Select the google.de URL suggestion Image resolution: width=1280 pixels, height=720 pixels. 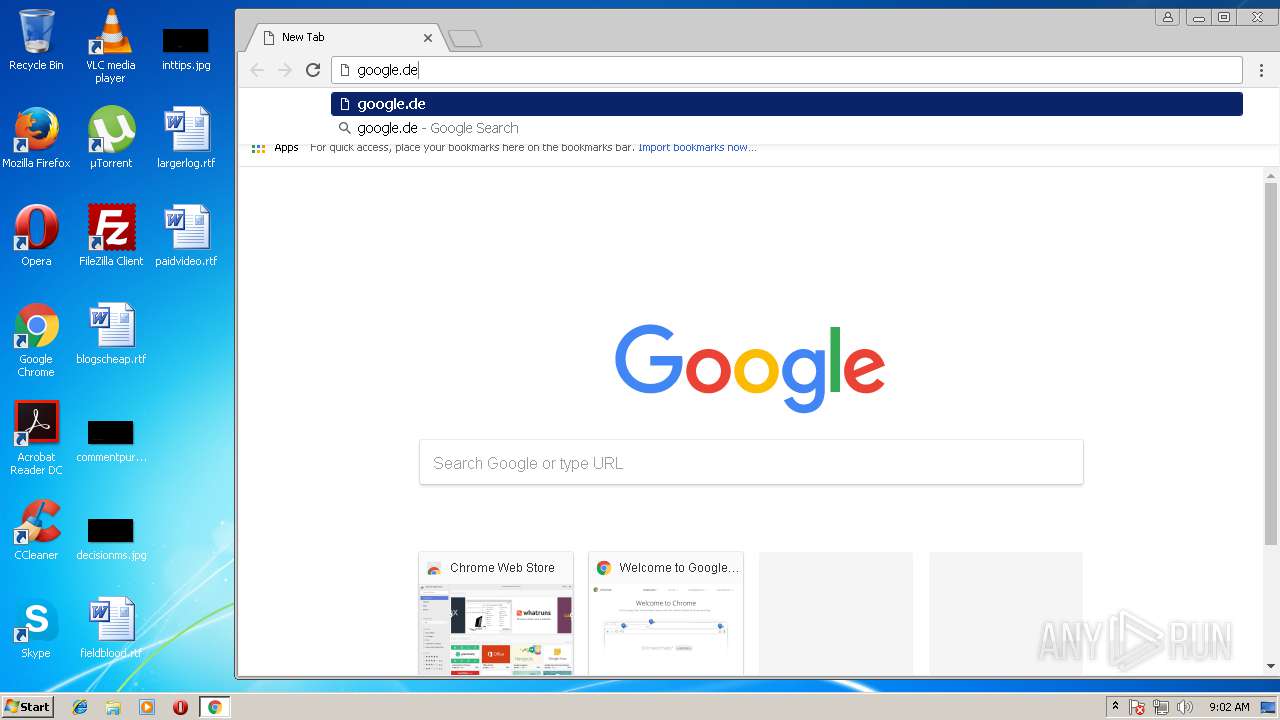click(x=786, y=104)
